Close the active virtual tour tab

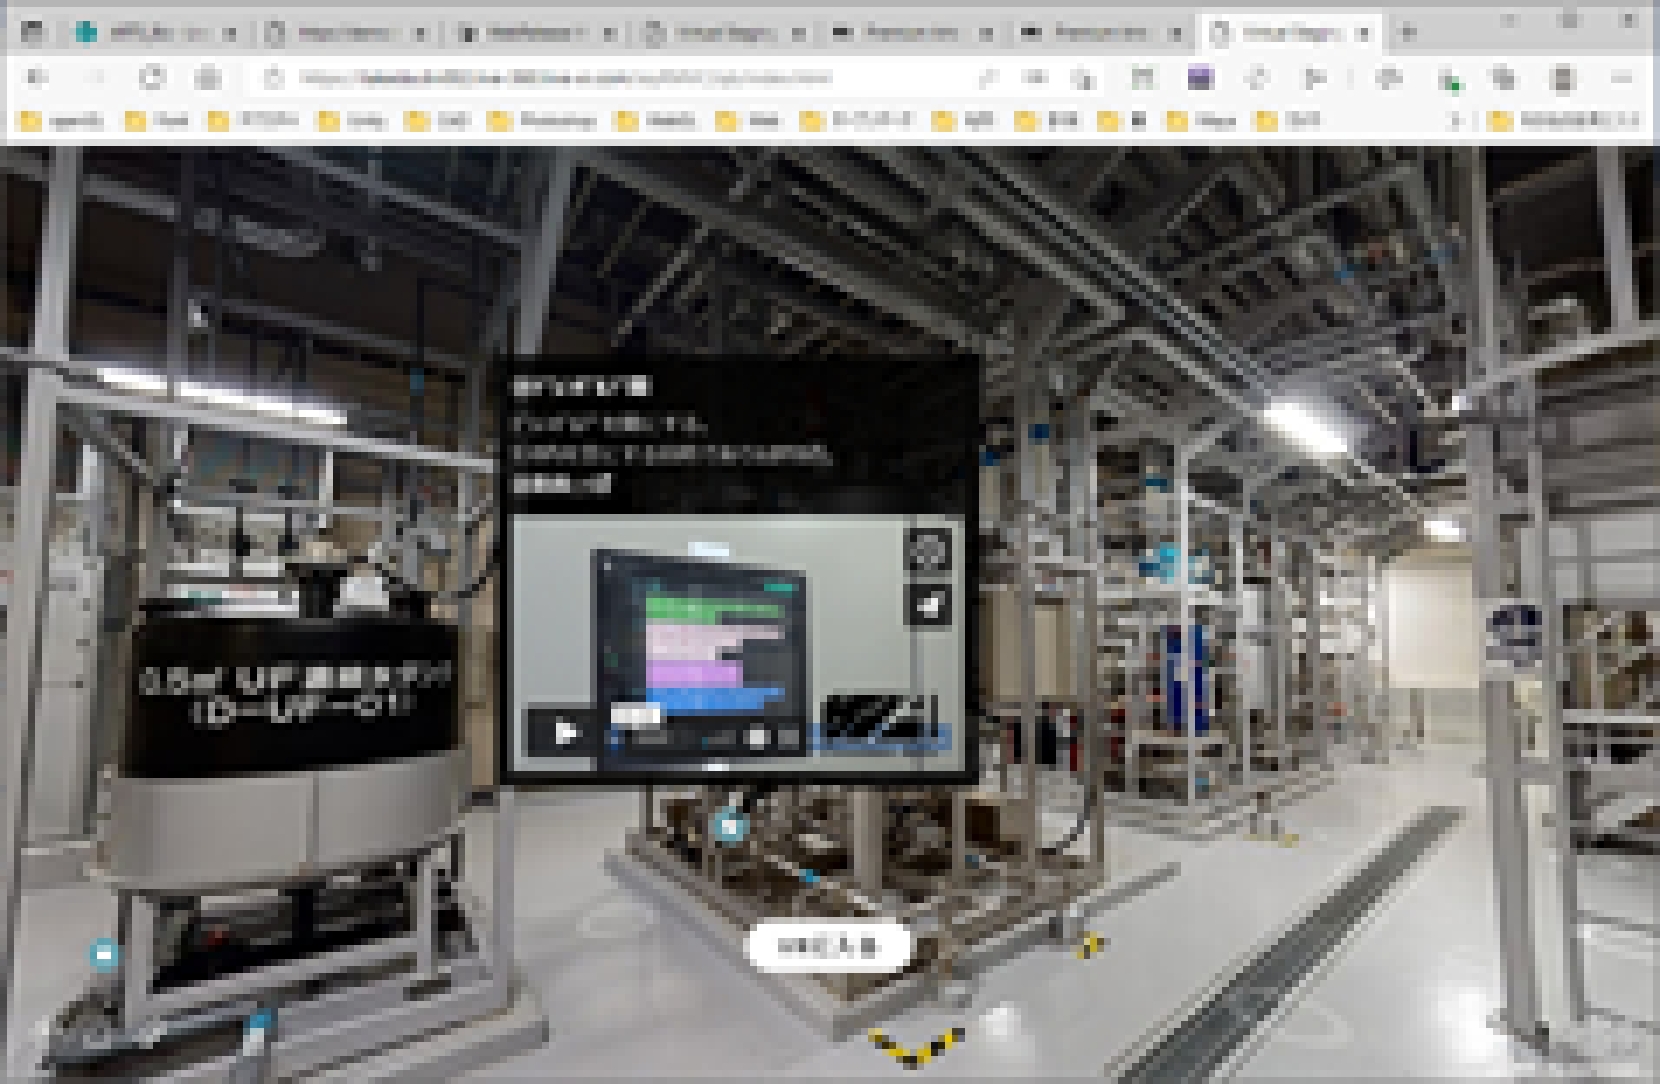1363,33
